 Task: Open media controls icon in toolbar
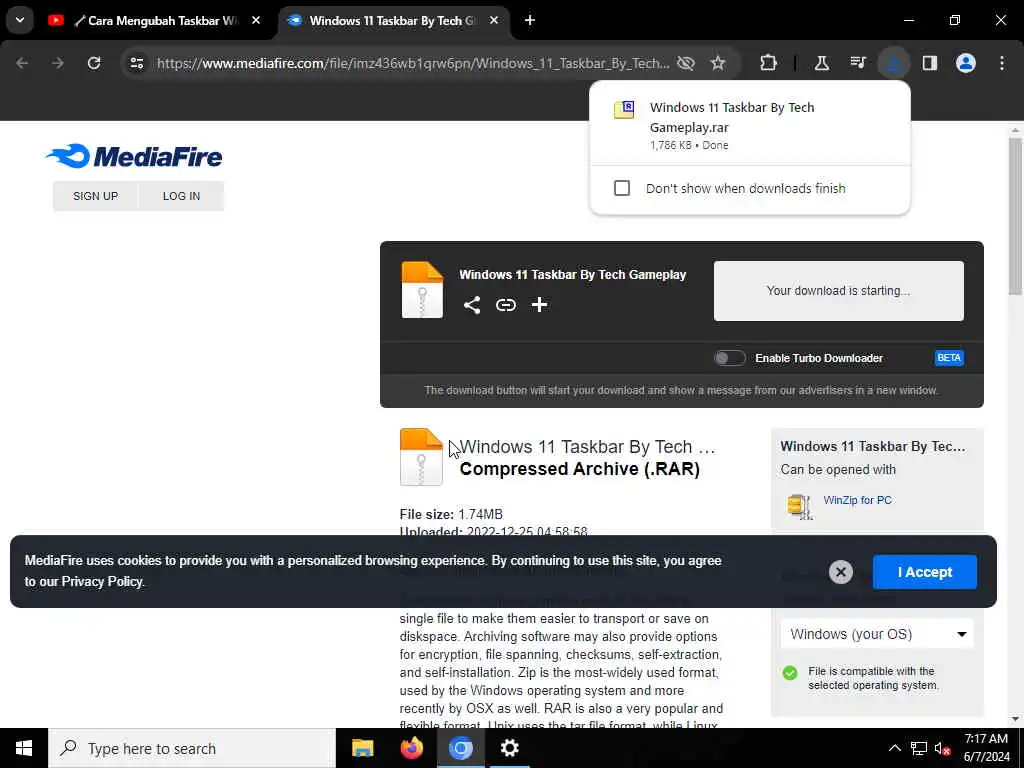coord(857,63)
